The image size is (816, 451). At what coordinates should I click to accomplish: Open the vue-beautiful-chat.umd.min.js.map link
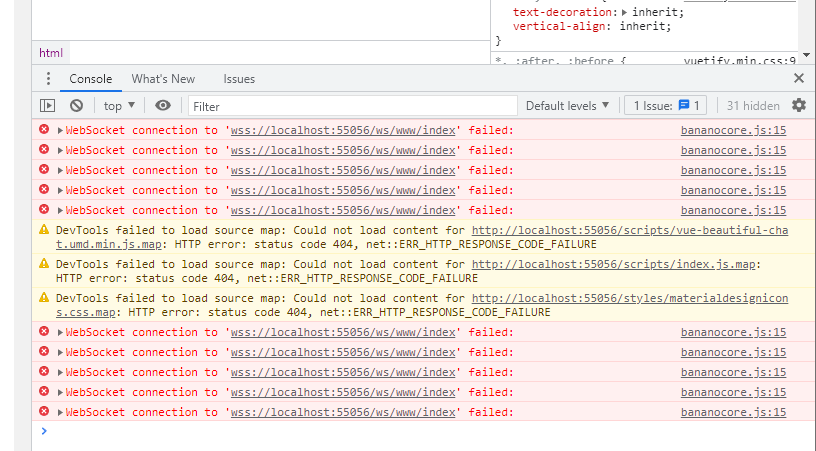pyautogui.click(x=630, y=230)
